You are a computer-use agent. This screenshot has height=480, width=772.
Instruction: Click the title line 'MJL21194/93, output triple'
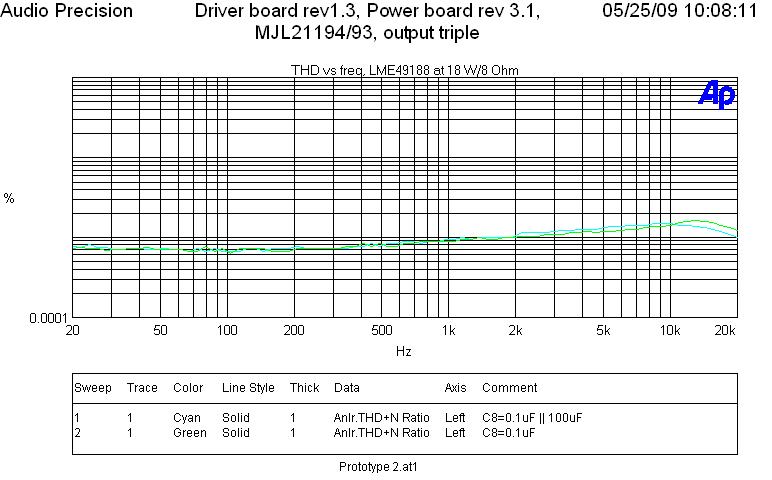pos(367,32)
